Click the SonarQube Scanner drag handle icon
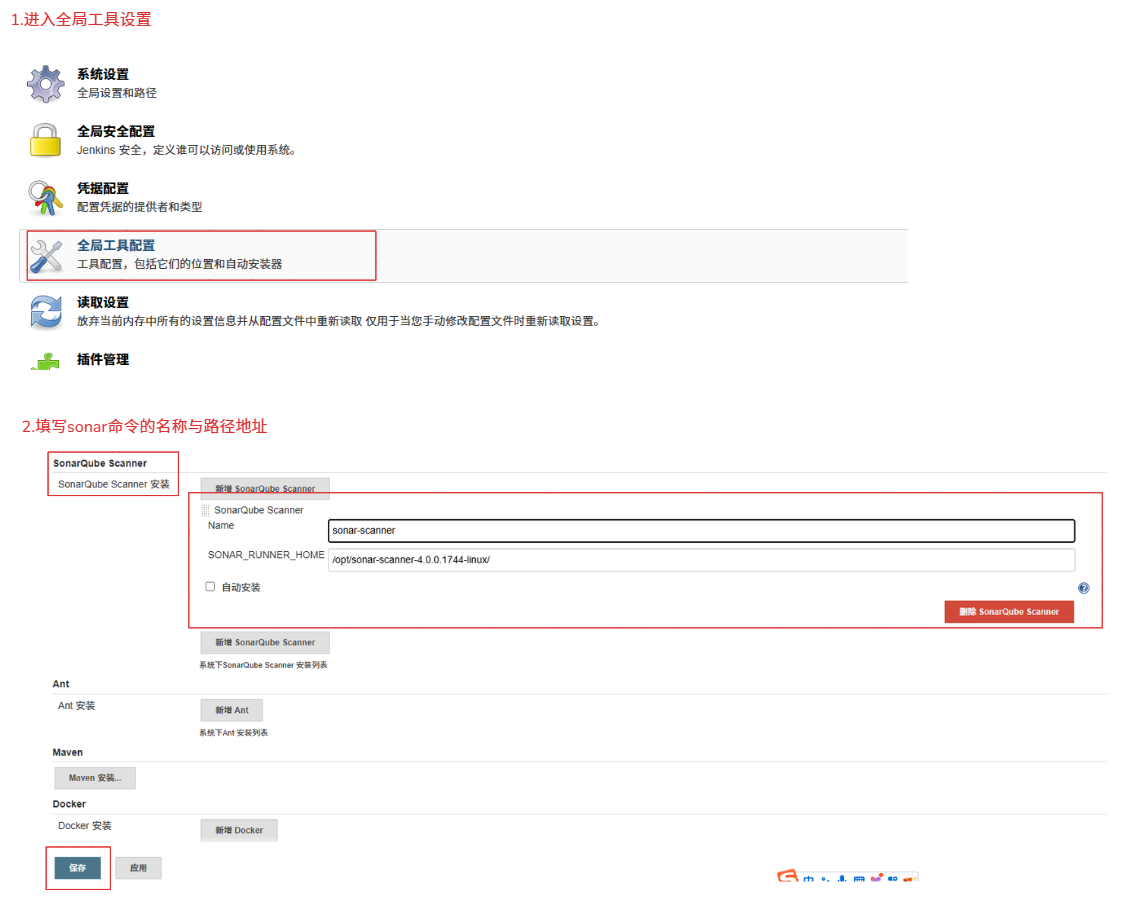The height and width of the screenshot is (899, 1125). point(206,510)
